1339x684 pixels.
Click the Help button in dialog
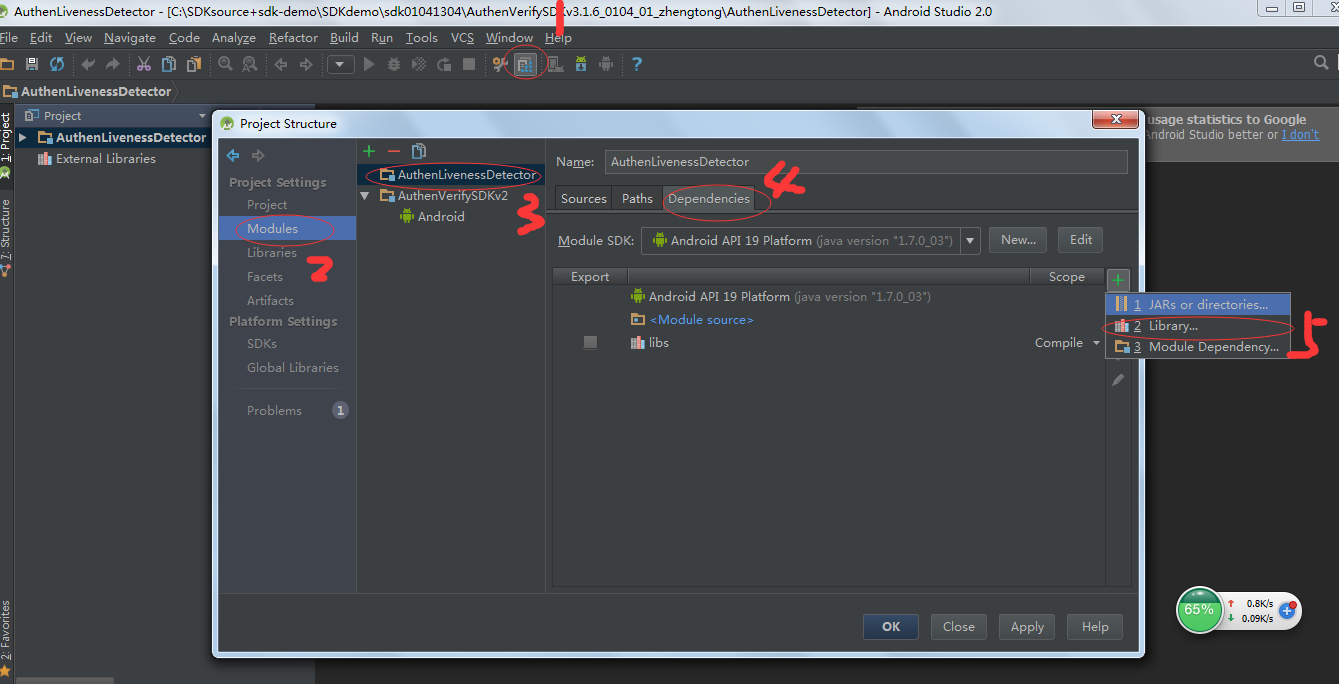(x=1095, y=627)
